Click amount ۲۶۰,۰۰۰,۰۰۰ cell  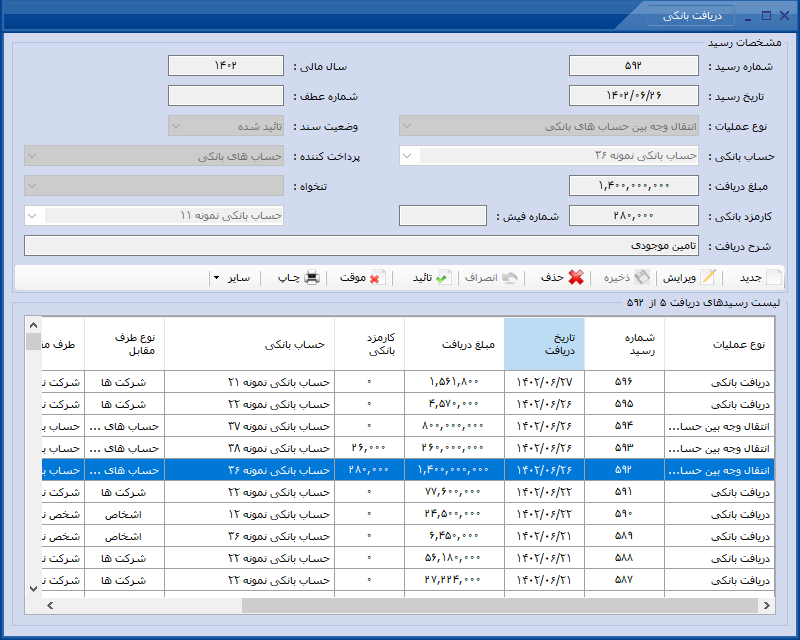(x=455, y=448)
